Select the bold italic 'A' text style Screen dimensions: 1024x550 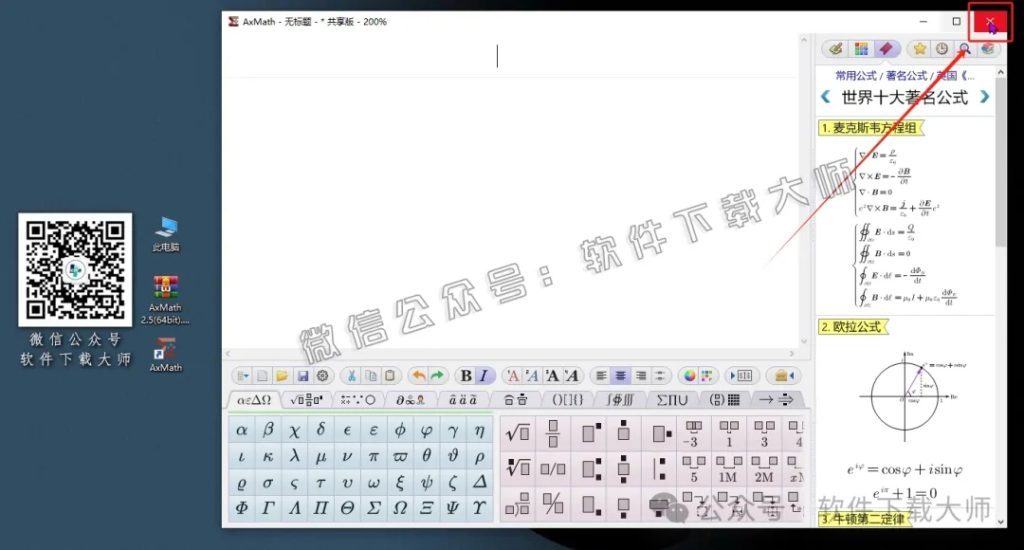[572, 376]
